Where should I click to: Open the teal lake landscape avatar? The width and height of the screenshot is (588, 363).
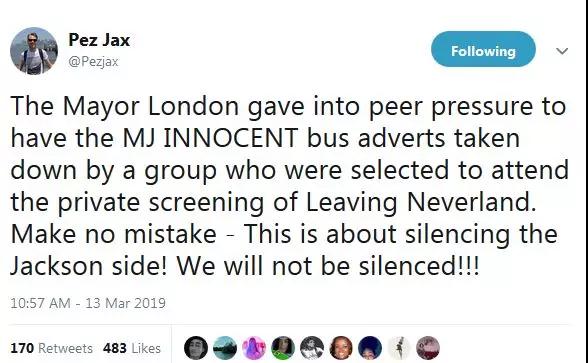pyautogui.click(x=225, y=348)
